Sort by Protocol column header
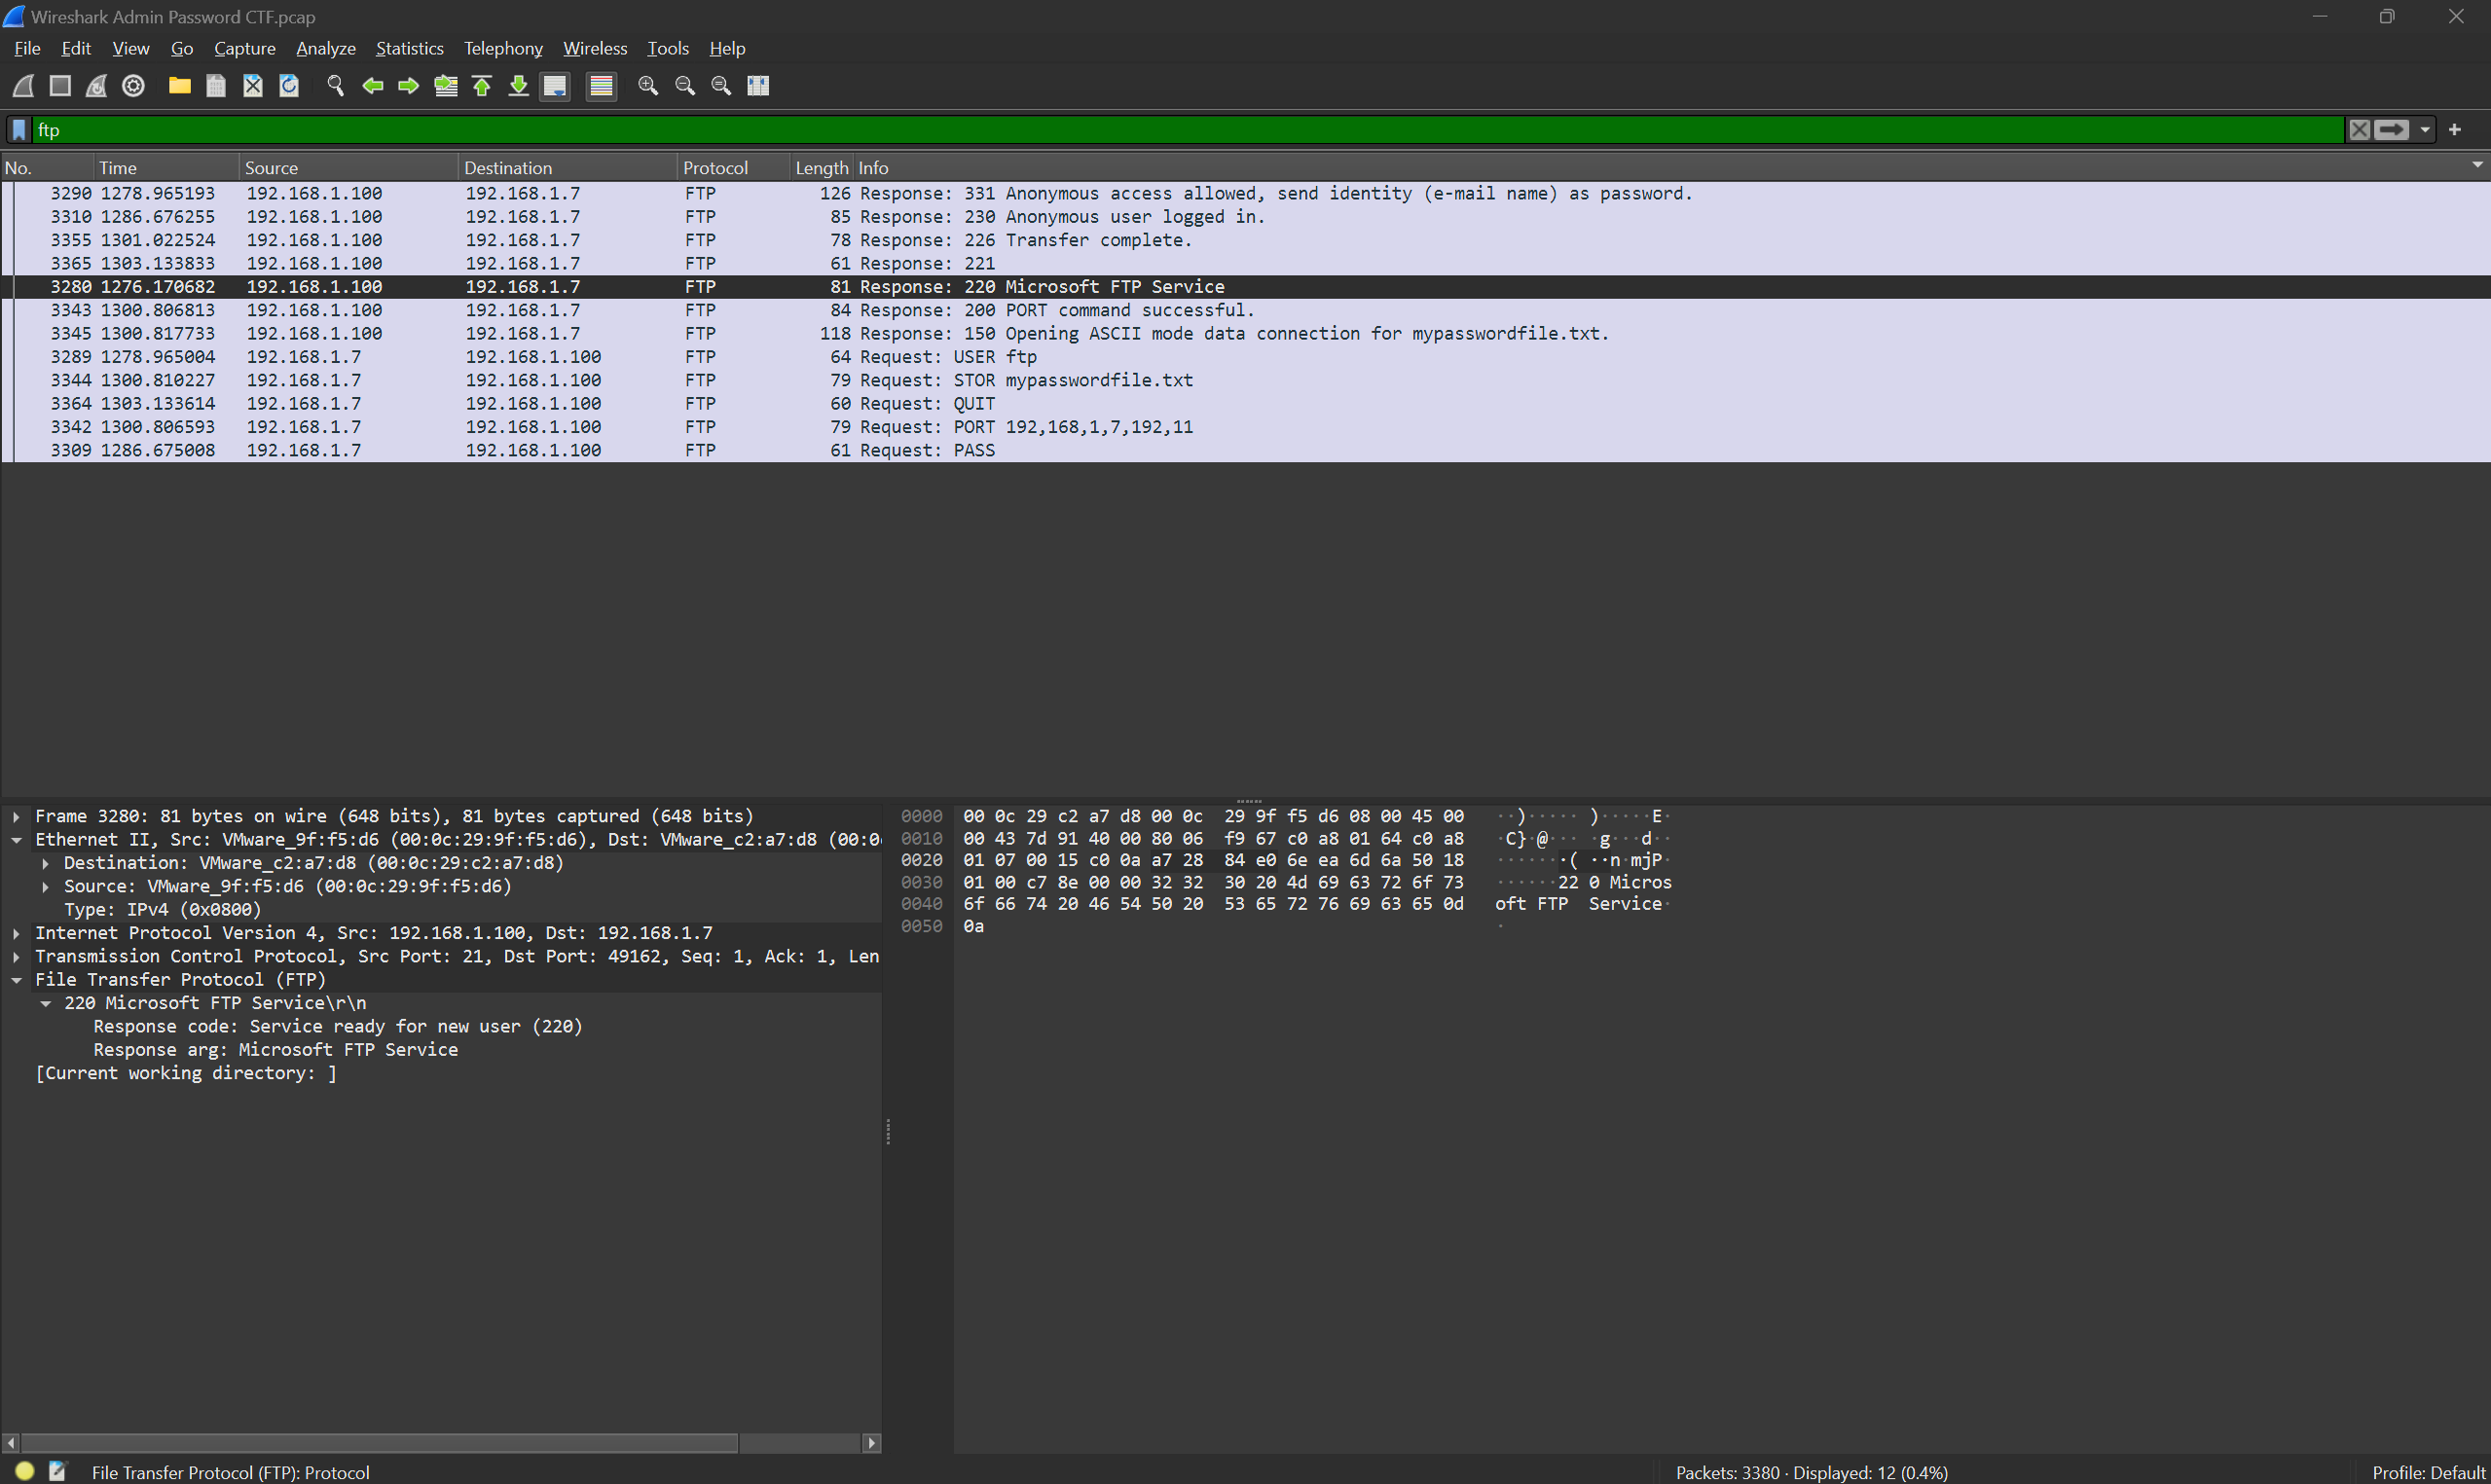Image resolution: width=2491 pixels, height=1484 pixels. pos(733,168)
